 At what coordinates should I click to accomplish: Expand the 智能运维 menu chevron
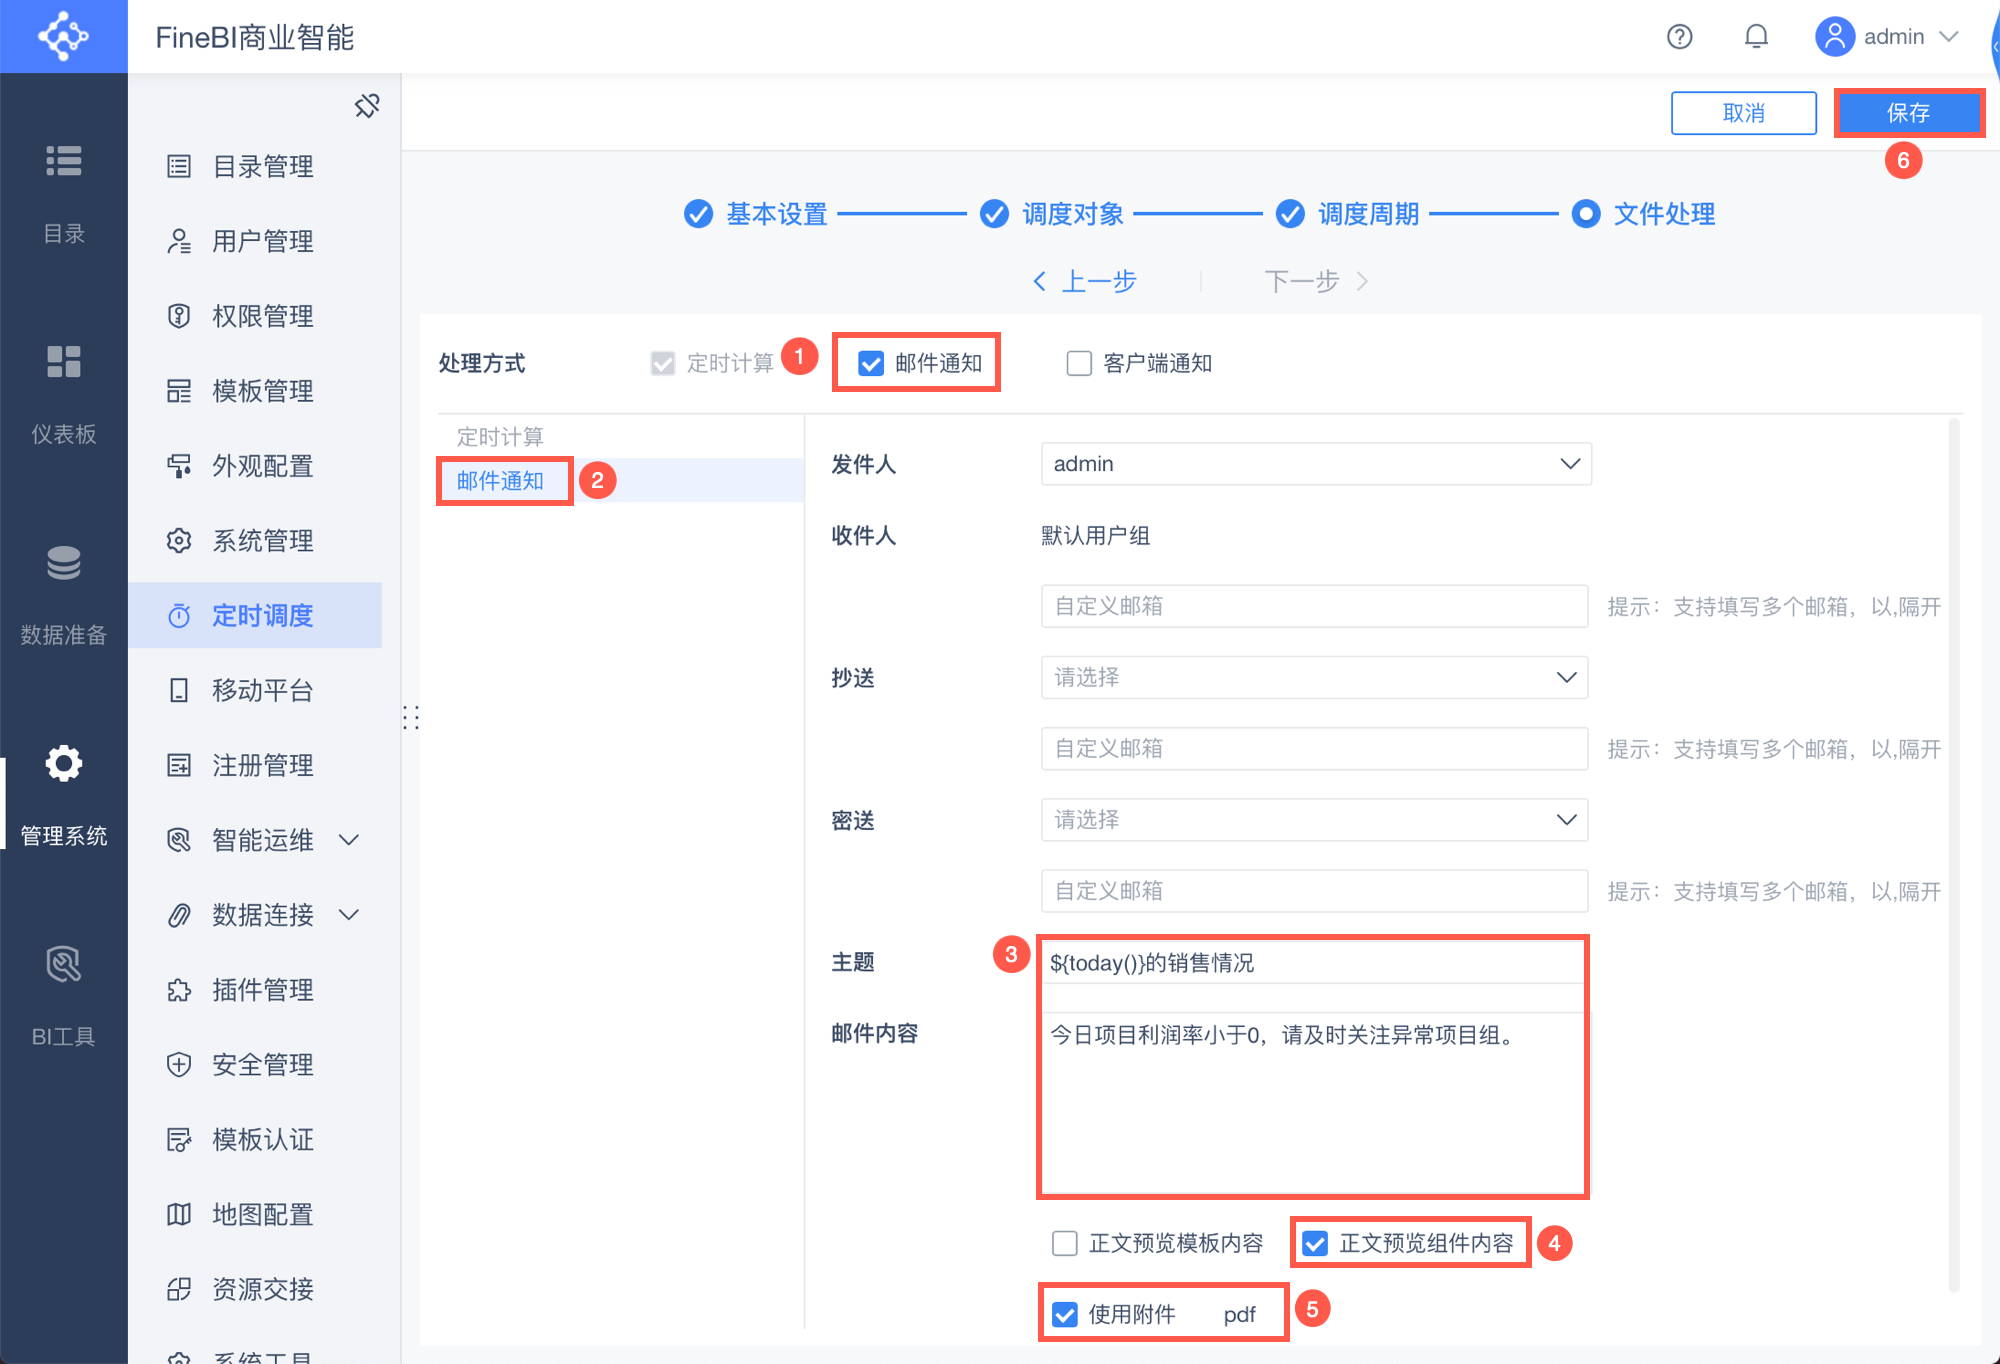pyautogui.click(x=349, y=840)
